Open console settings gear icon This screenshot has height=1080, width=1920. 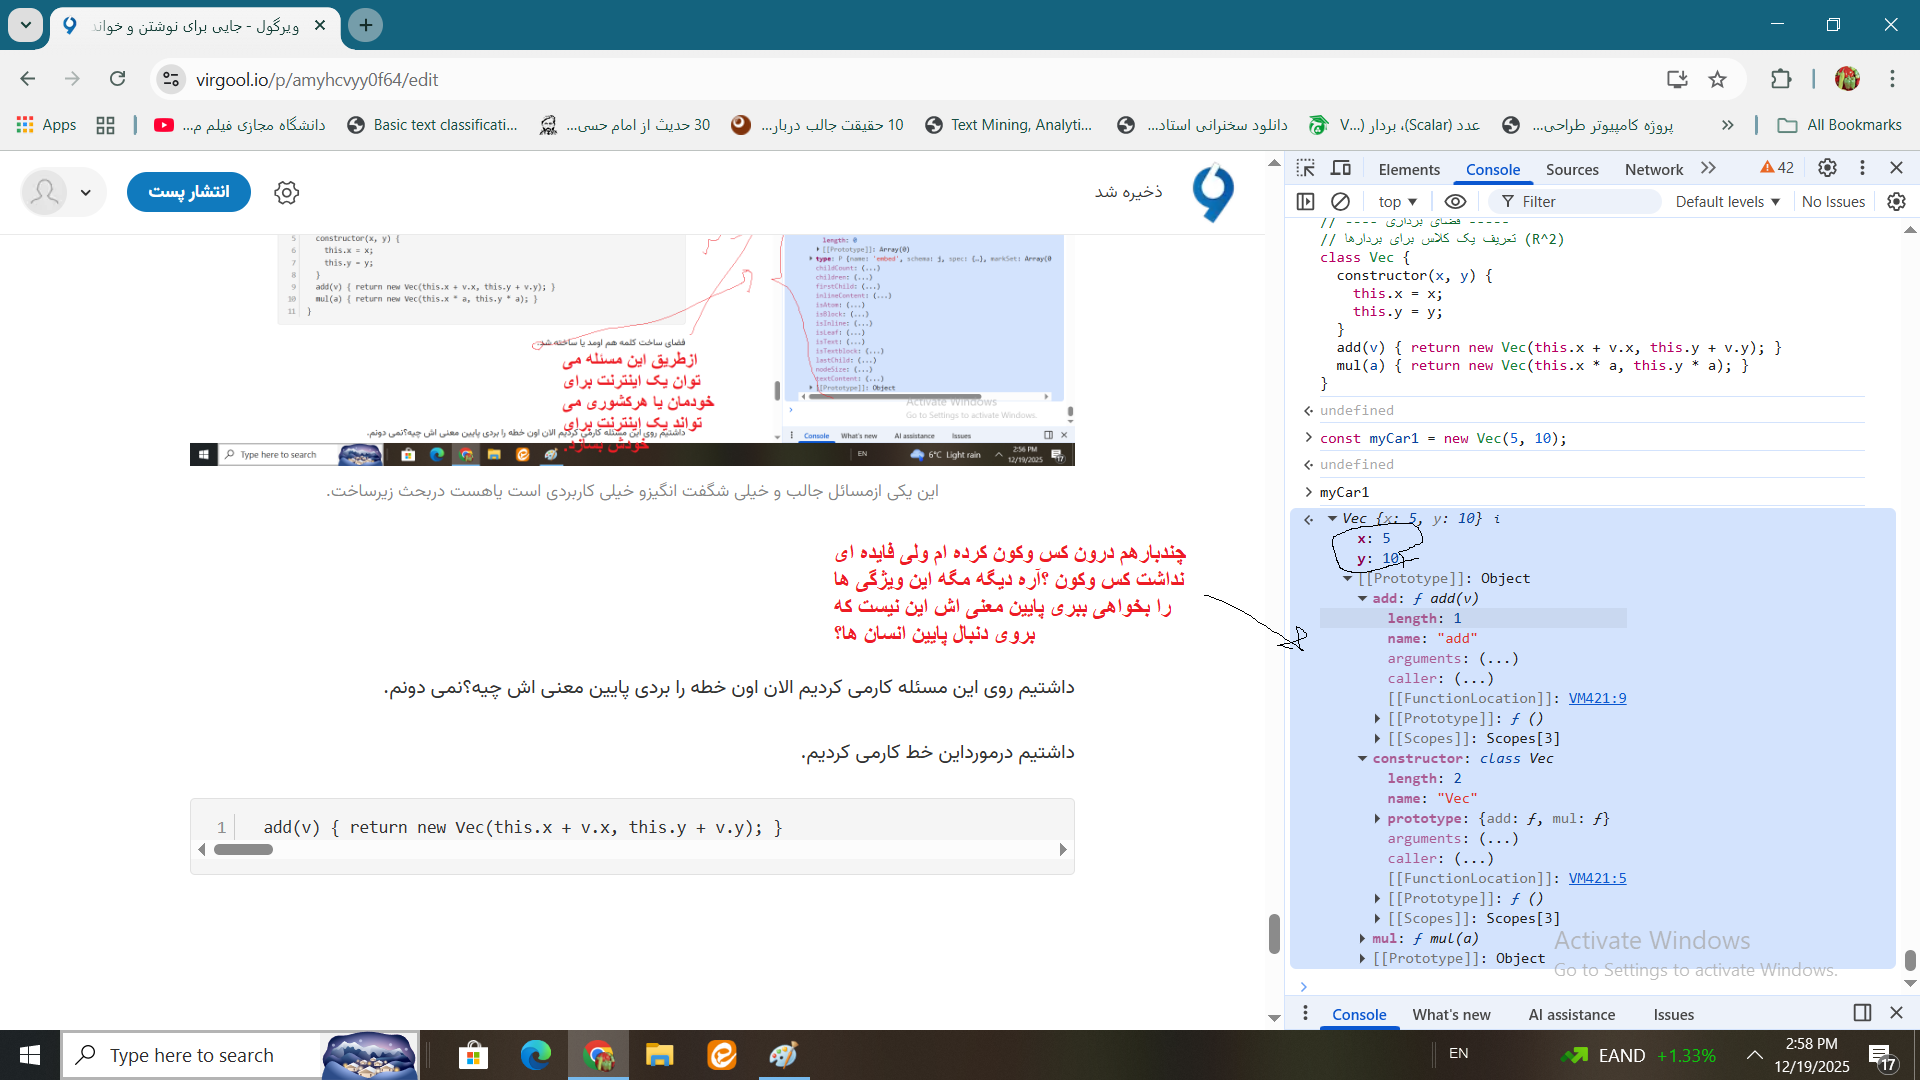point(1896,201)
